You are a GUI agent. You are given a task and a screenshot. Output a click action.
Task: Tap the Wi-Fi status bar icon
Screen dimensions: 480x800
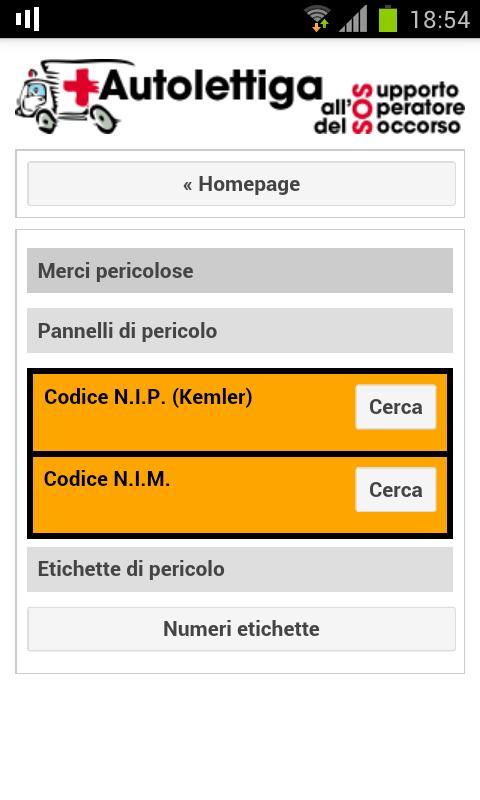point(317,19)
